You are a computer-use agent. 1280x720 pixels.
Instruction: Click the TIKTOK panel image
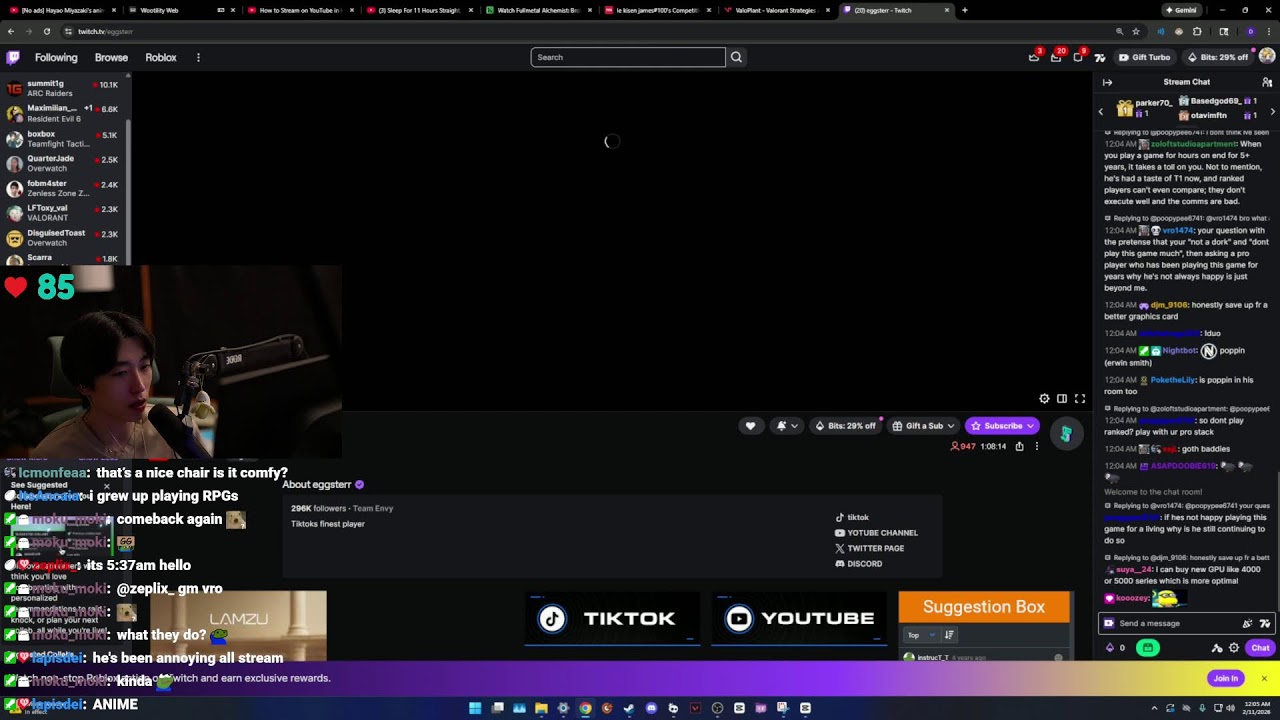click(612, 619)
